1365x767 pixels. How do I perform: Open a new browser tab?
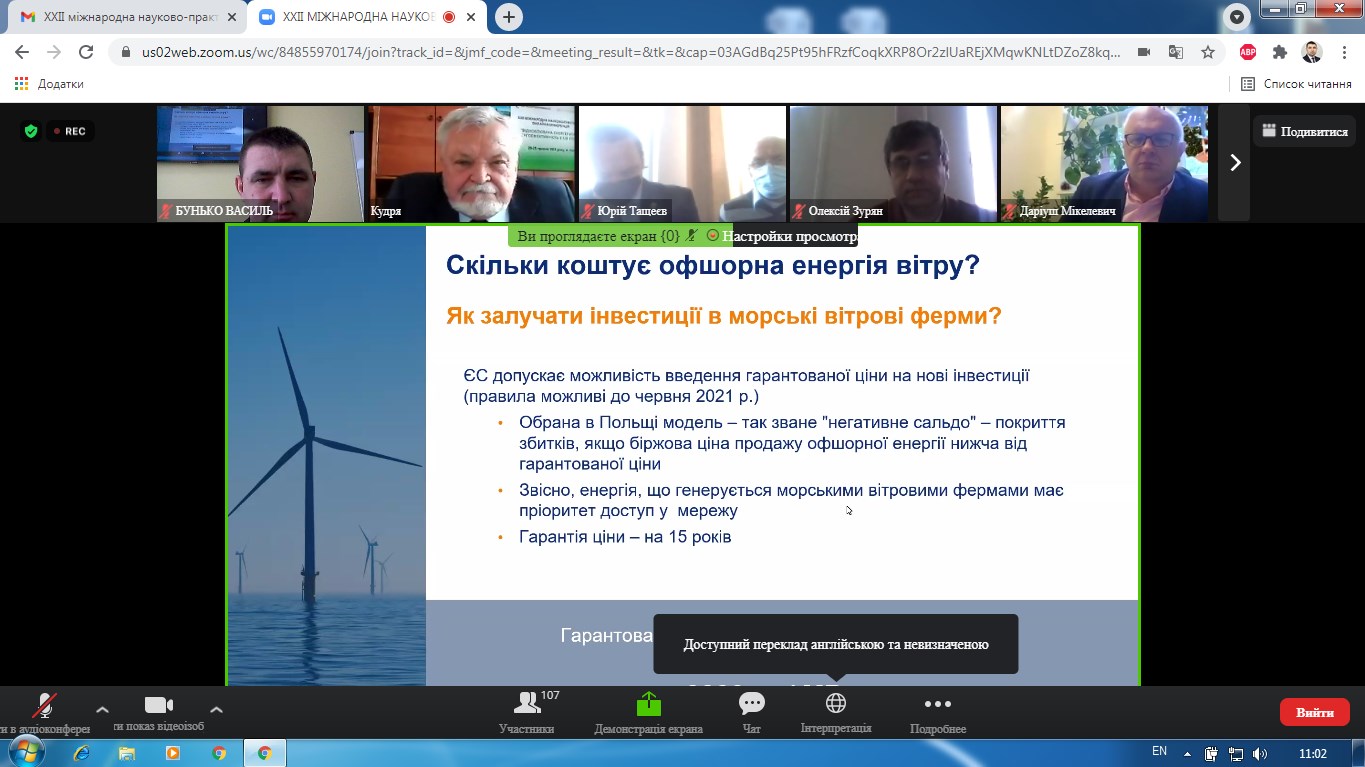509,17
